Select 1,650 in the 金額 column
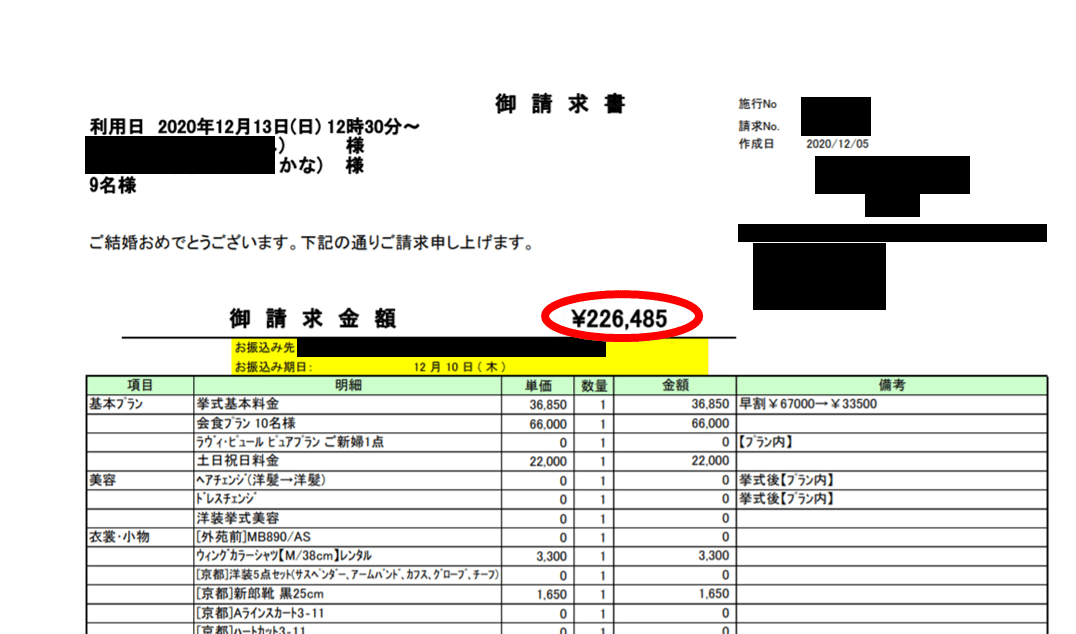This screenshot has width=1076, height=634. [x=714, y=595]
